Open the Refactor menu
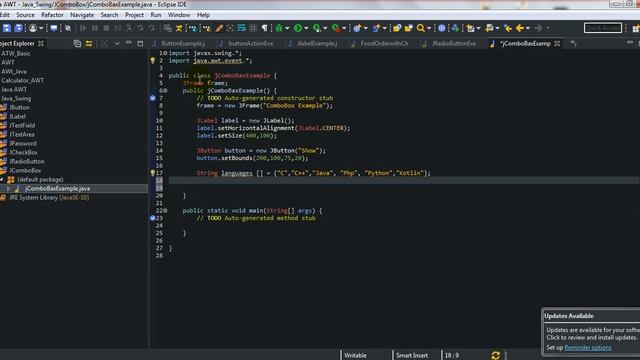 (52, 15)
